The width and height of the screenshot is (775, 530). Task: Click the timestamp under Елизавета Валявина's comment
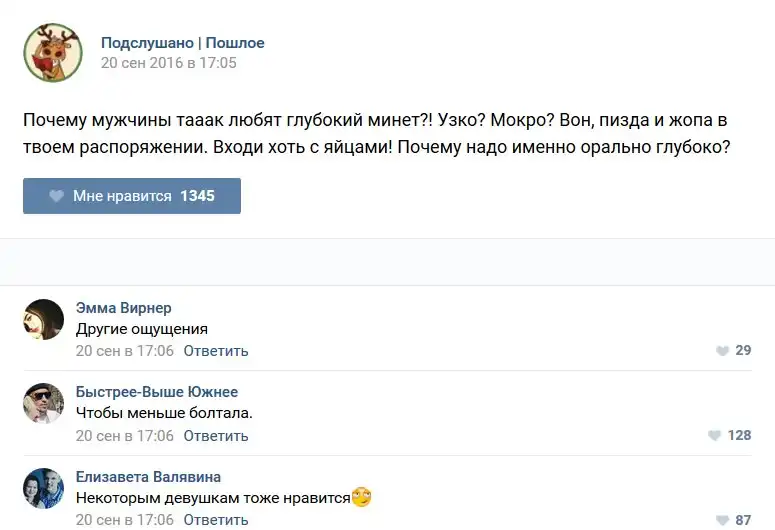coord(125,520)
